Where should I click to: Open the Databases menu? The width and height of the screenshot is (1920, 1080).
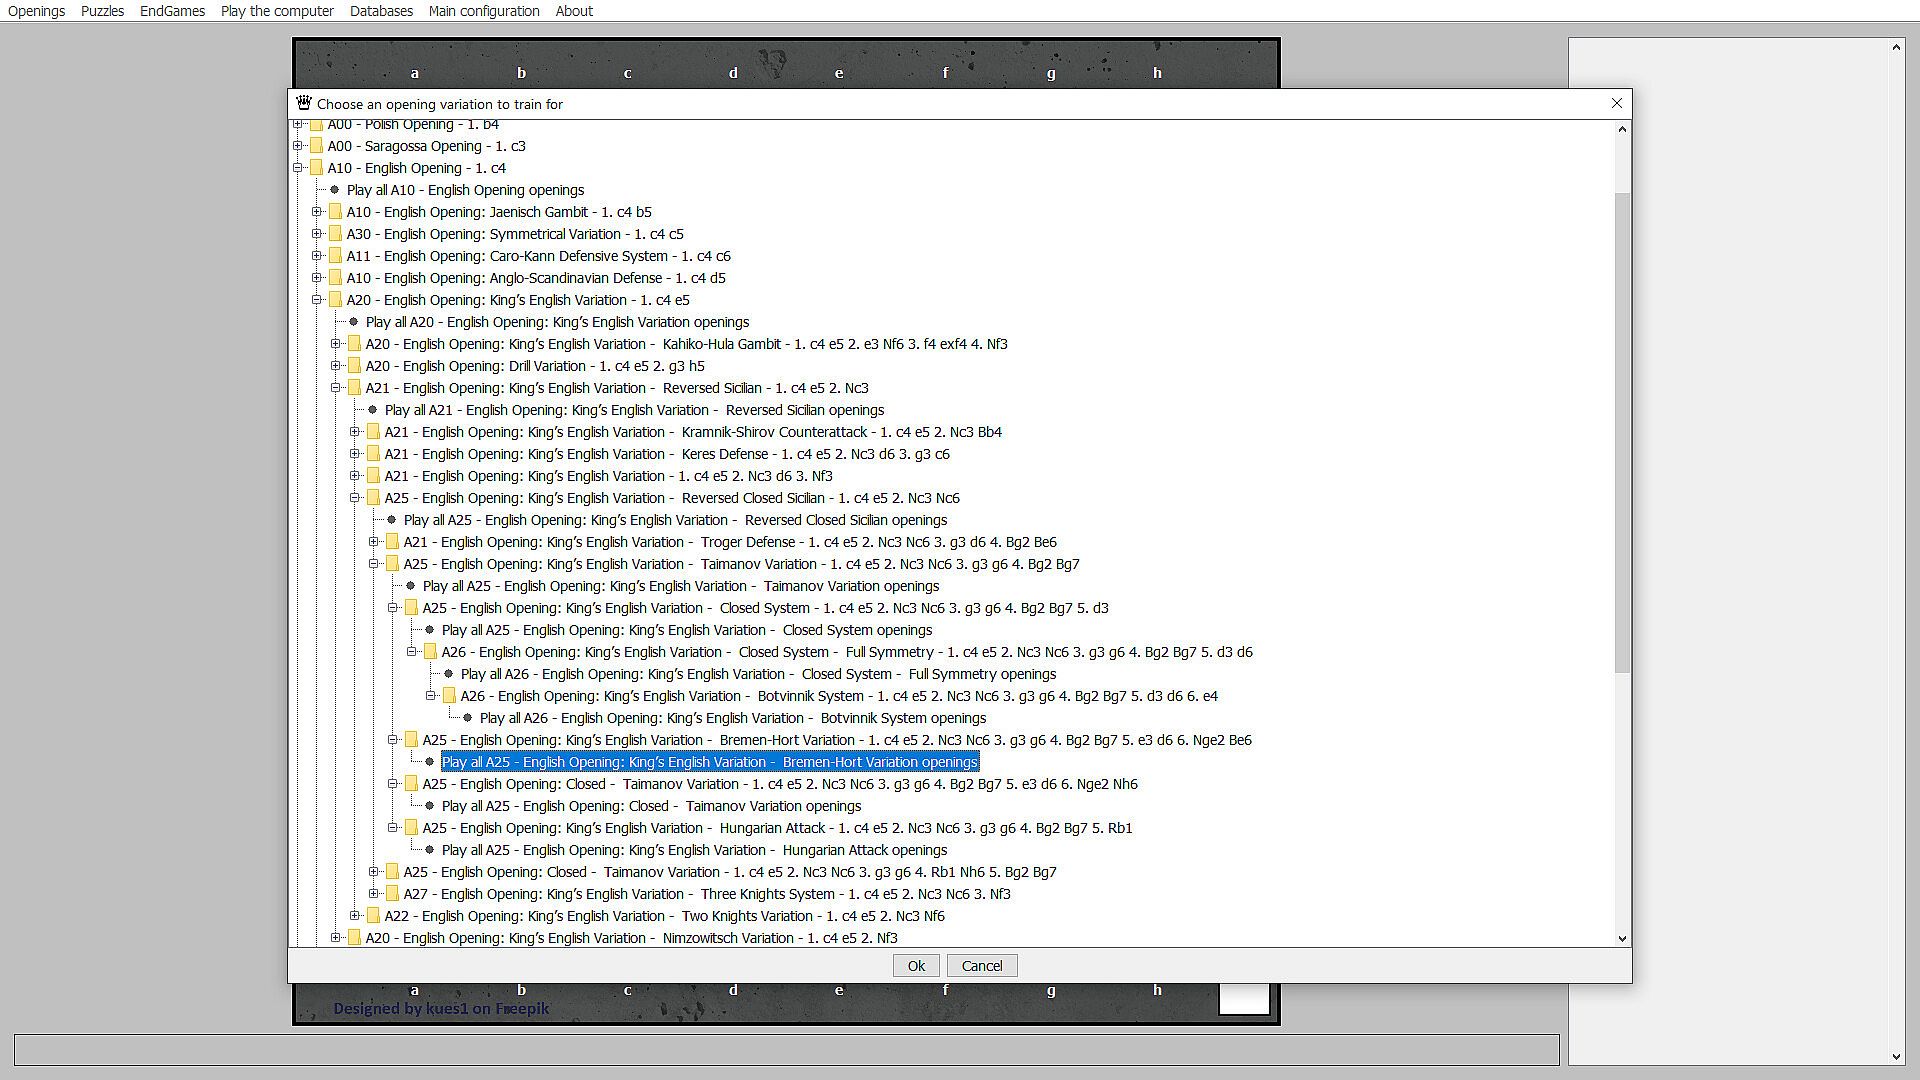click(x=381, y=11)
